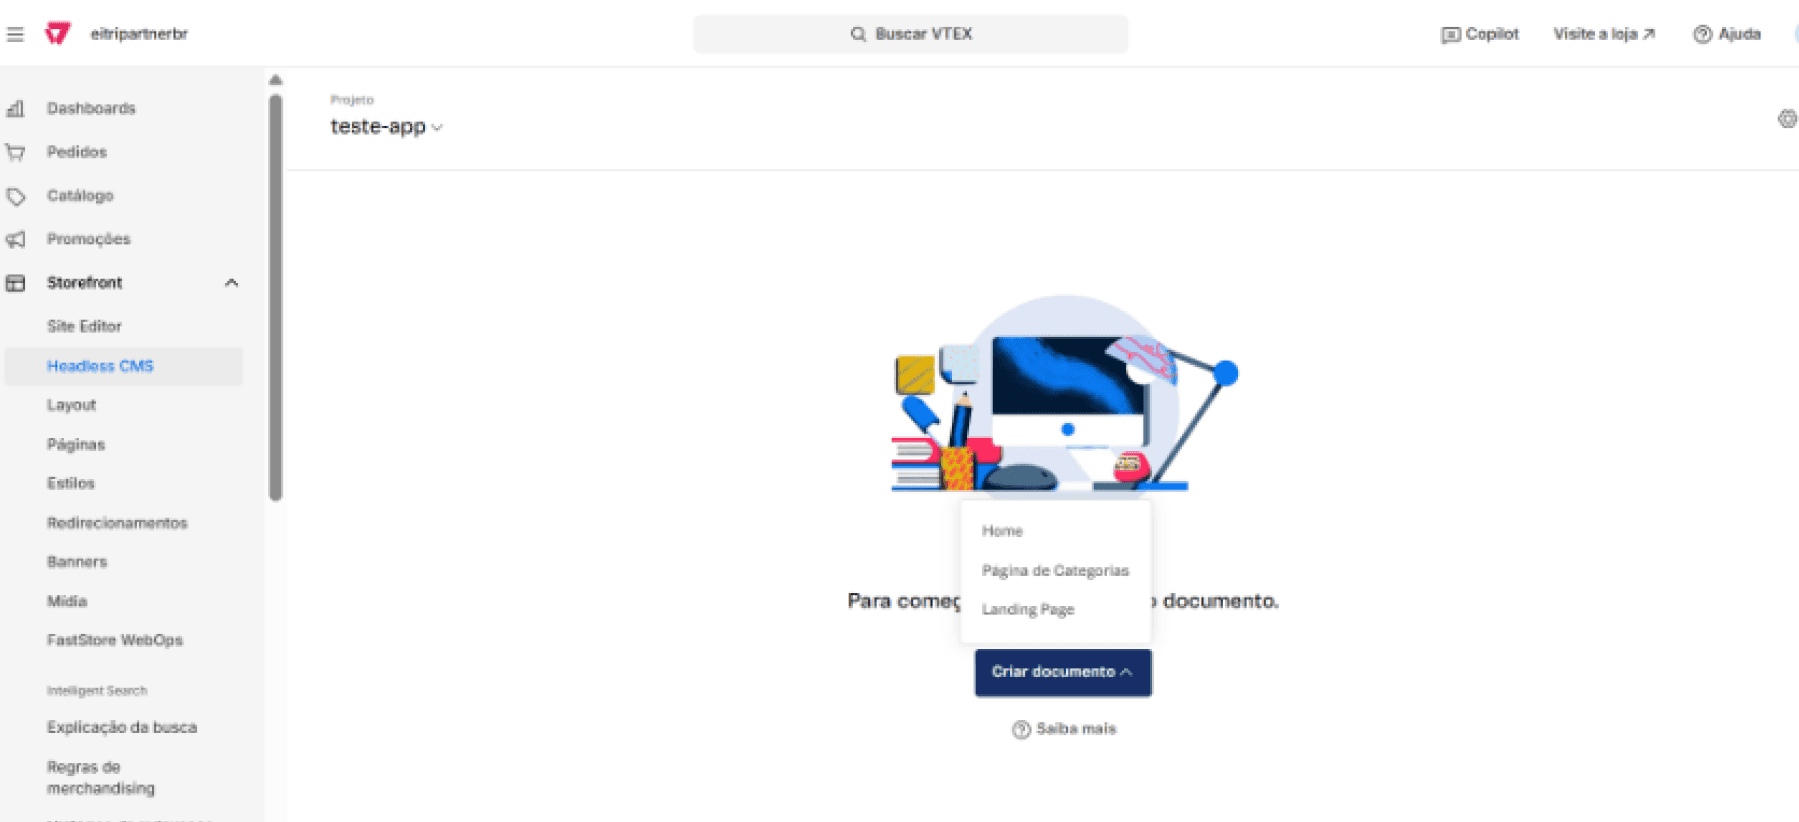Open the hamburger navigation menu
Image resolution: width=1799 pixels, height=822 pixels.
tap(15, 34)
